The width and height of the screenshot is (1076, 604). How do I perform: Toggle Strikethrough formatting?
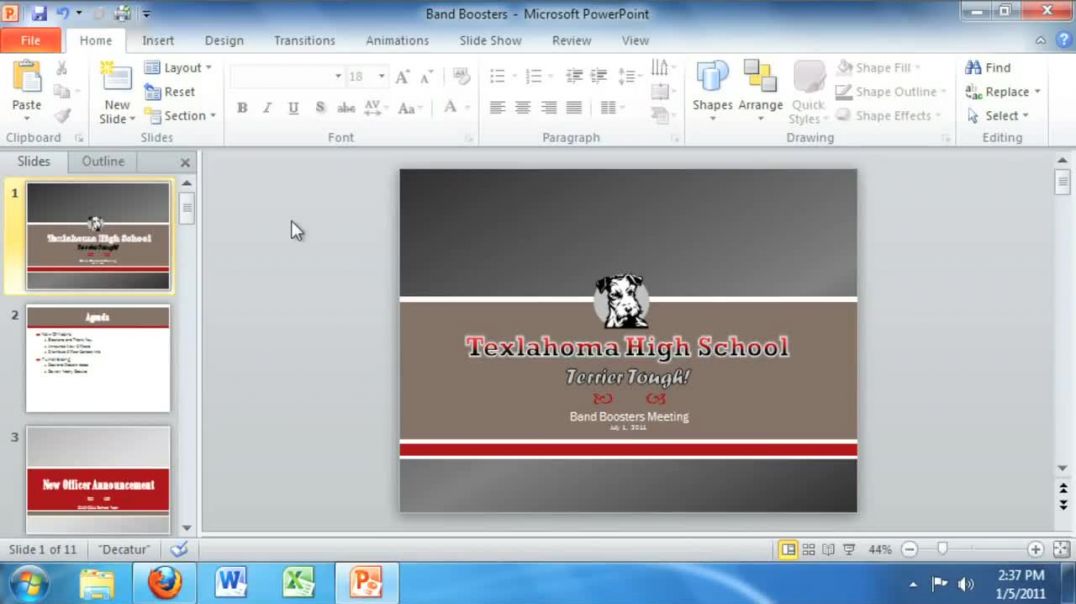tap(346, 108)
